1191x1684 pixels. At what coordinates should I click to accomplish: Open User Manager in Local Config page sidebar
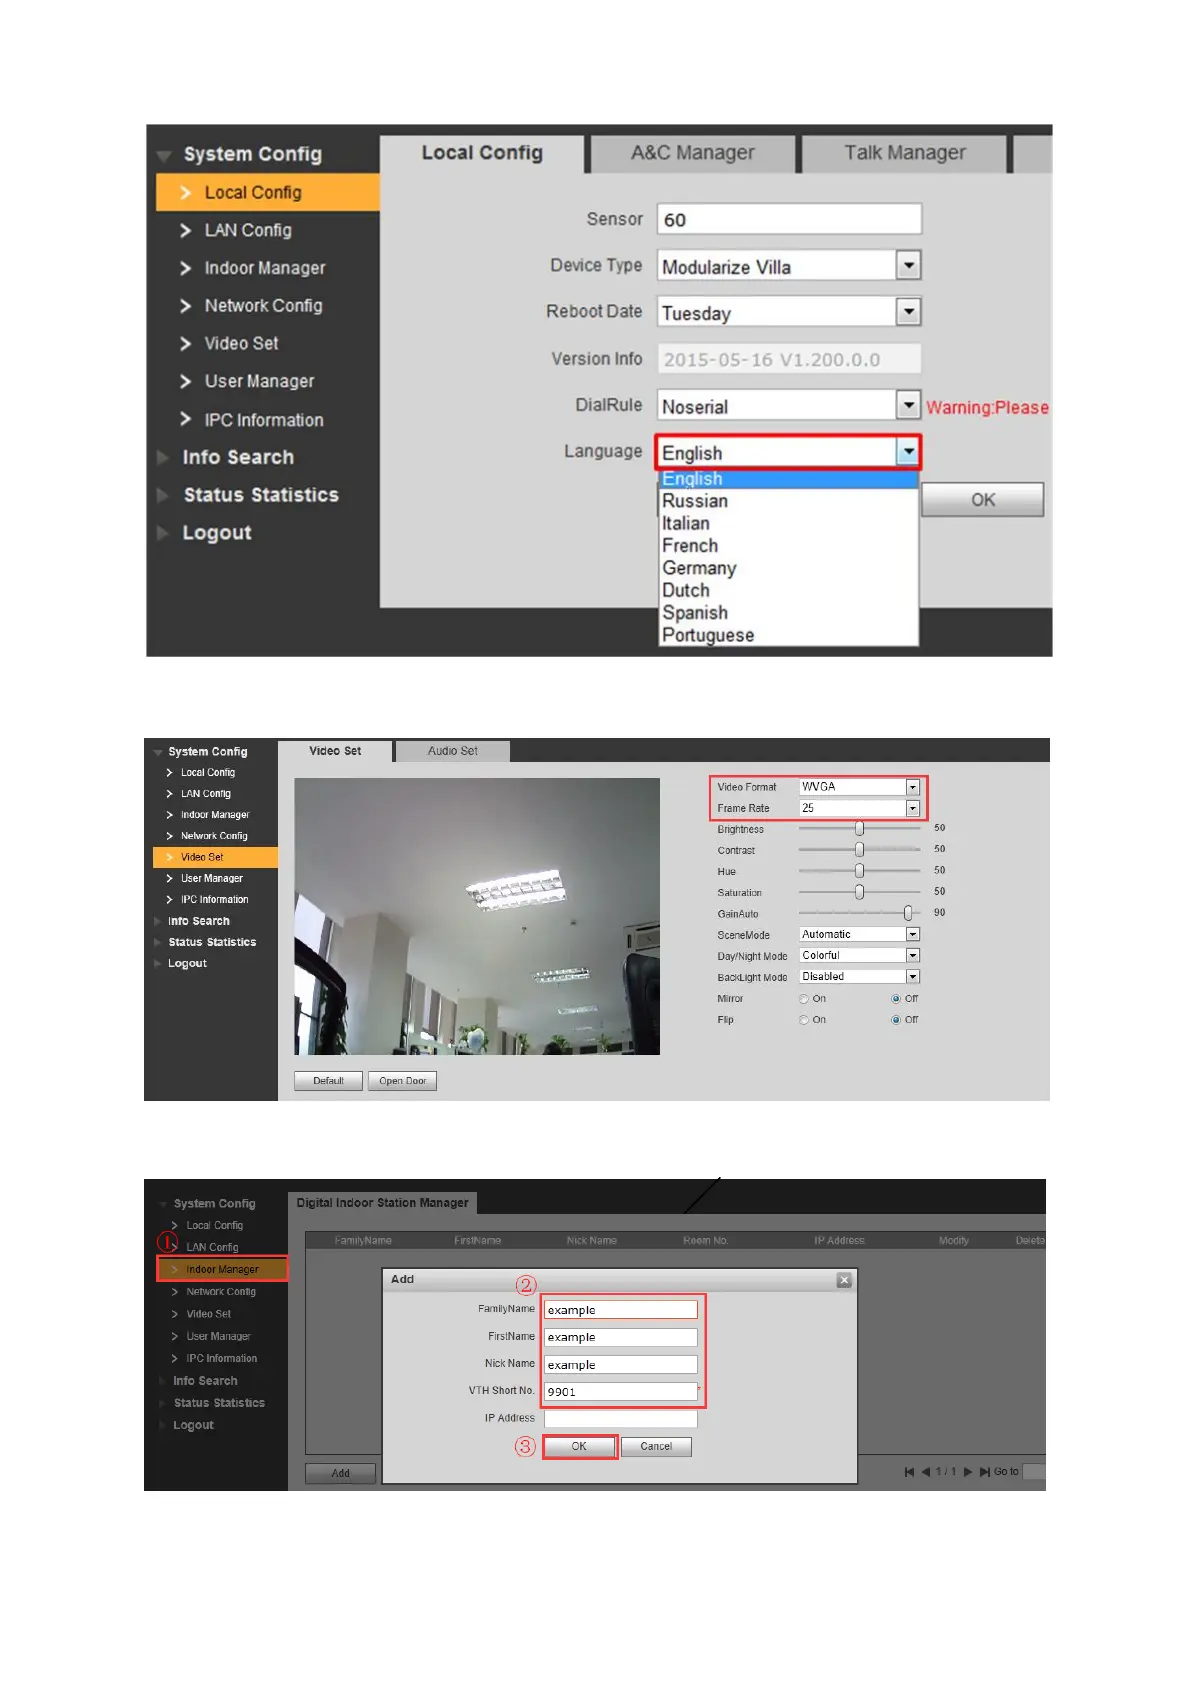(259, 382)
